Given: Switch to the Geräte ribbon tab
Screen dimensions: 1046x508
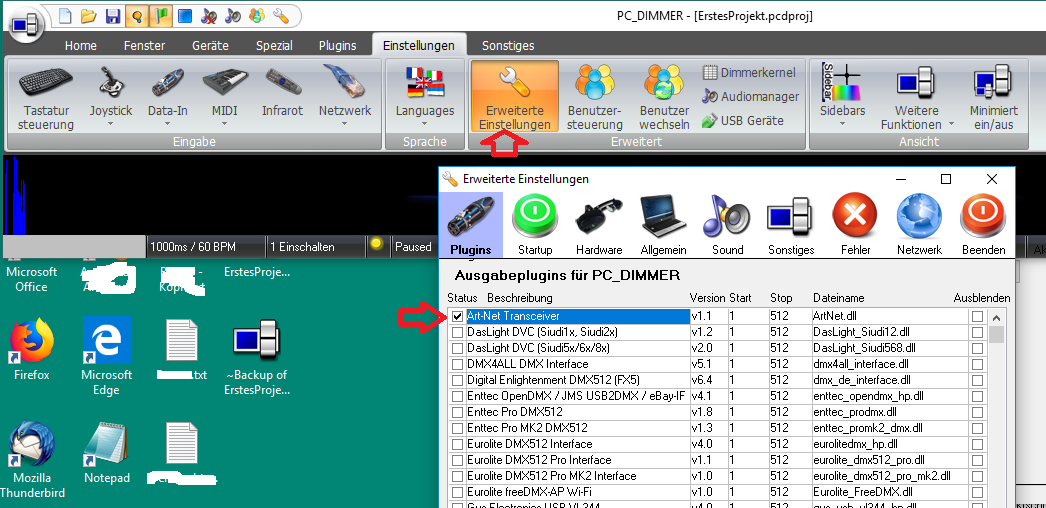Looking at the screenshot, I should [x=210, y=45].
